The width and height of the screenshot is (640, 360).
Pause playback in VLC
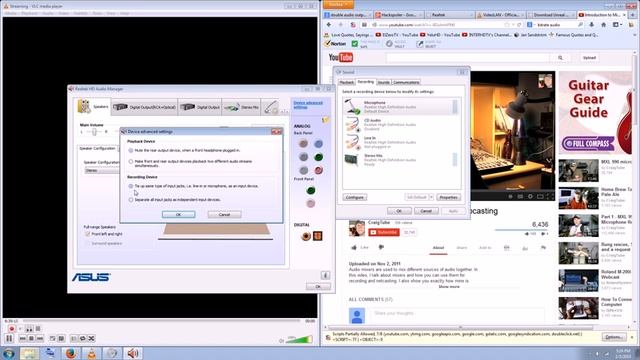point(9,338)
